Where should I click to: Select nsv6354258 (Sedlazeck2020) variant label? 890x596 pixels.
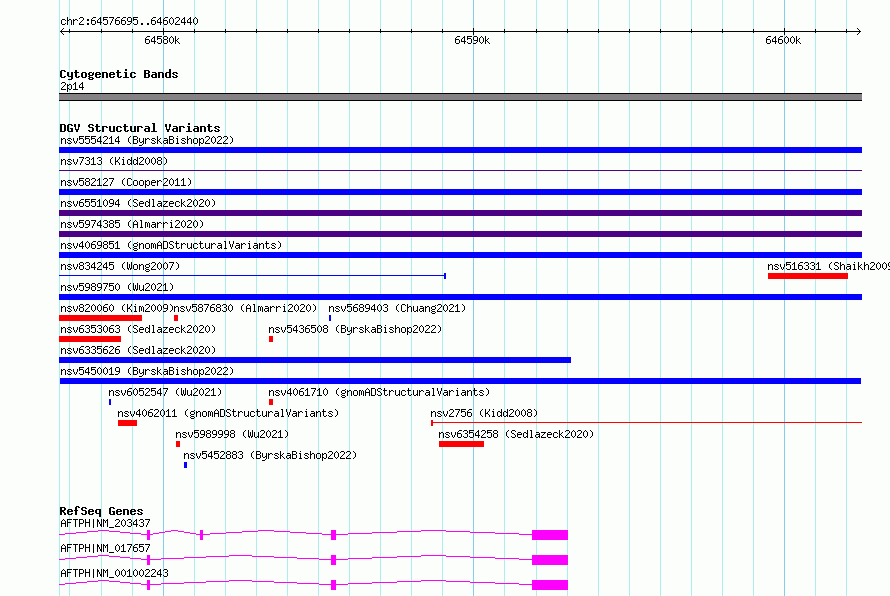click(x=516, y=434)
